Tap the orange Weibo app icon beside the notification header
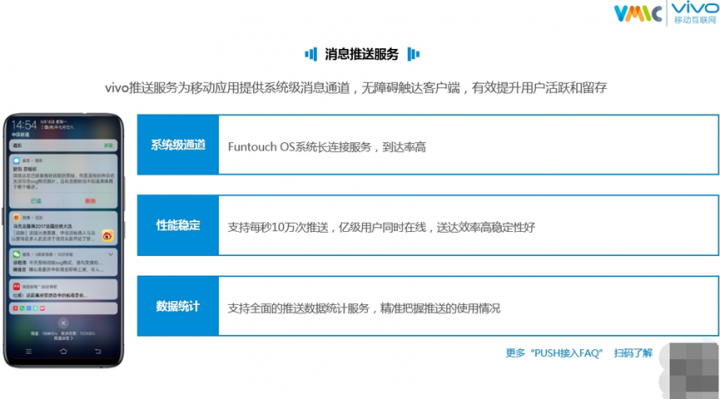 click(17, 218)
